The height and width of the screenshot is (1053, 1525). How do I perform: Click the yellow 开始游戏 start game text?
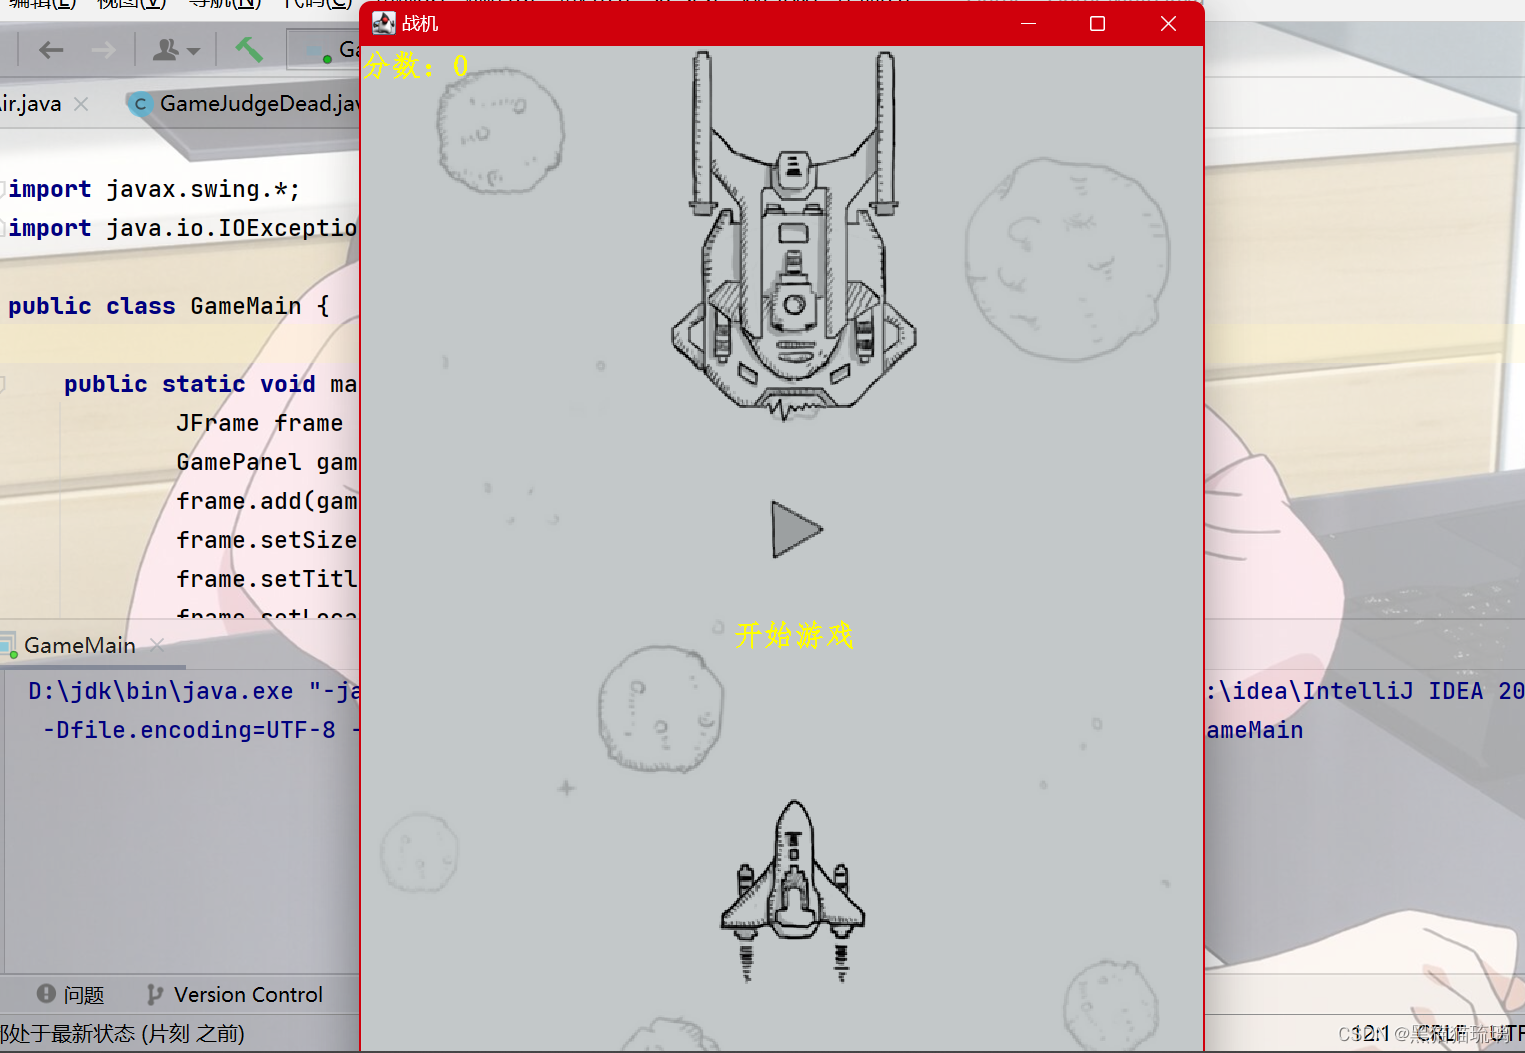pyautogui.click(x=794, y=635)
